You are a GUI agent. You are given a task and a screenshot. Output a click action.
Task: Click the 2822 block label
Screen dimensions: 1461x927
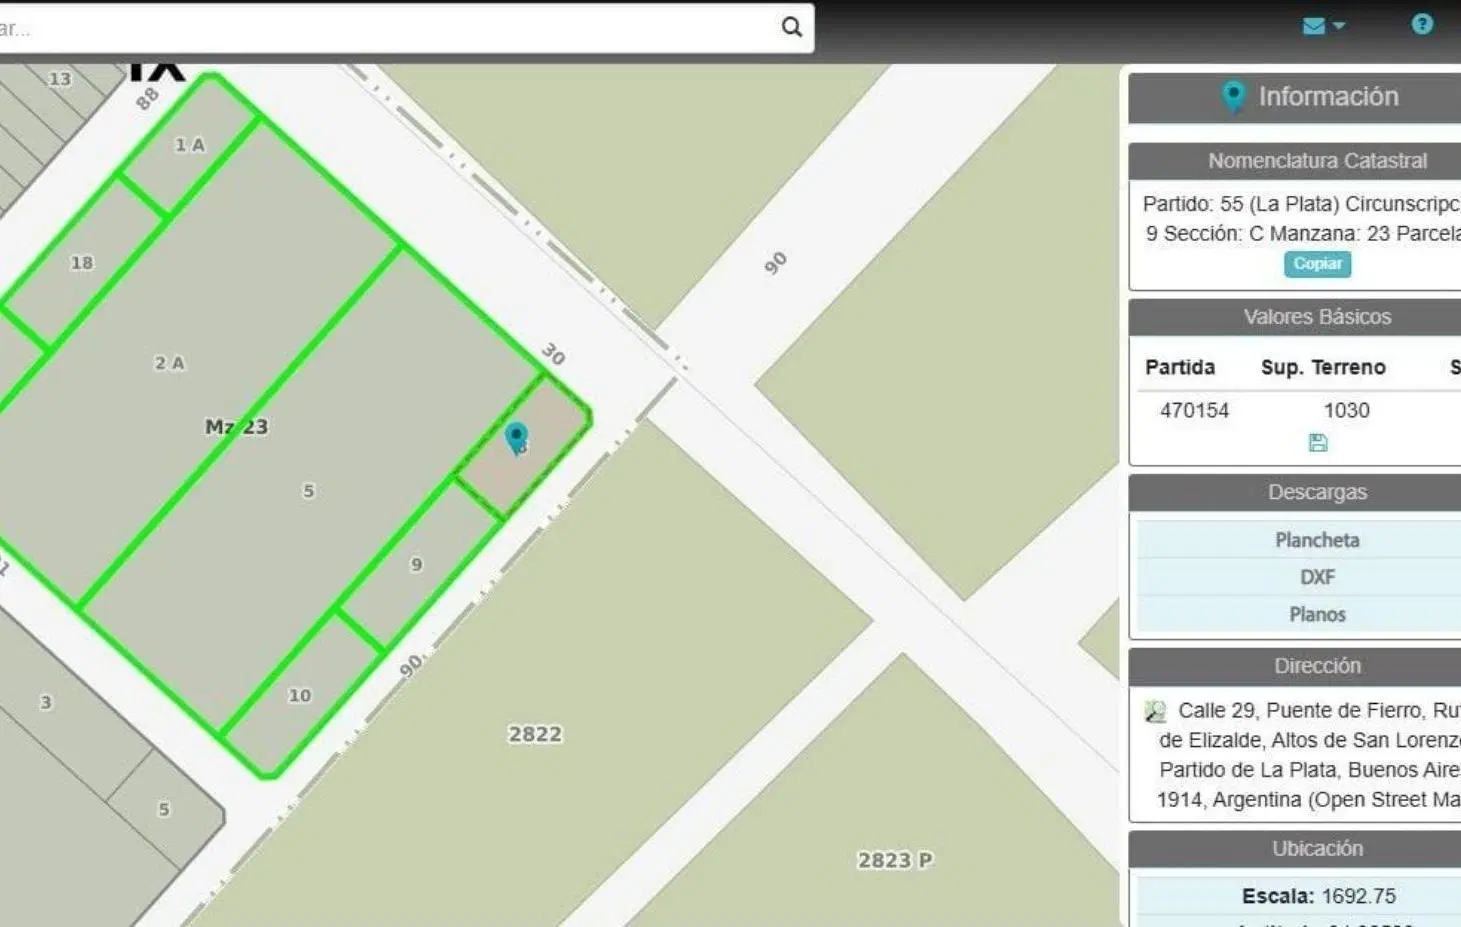coord(535,734)
